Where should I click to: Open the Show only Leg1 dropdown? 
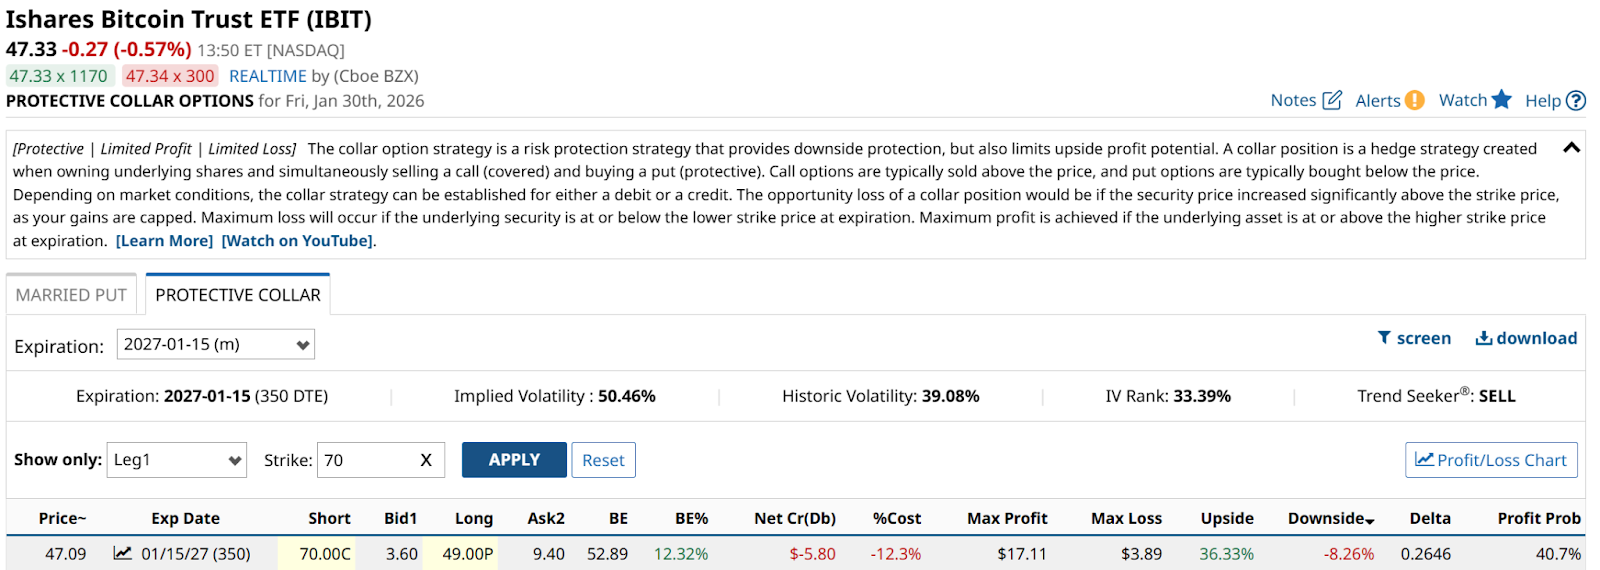coord(177,460)
